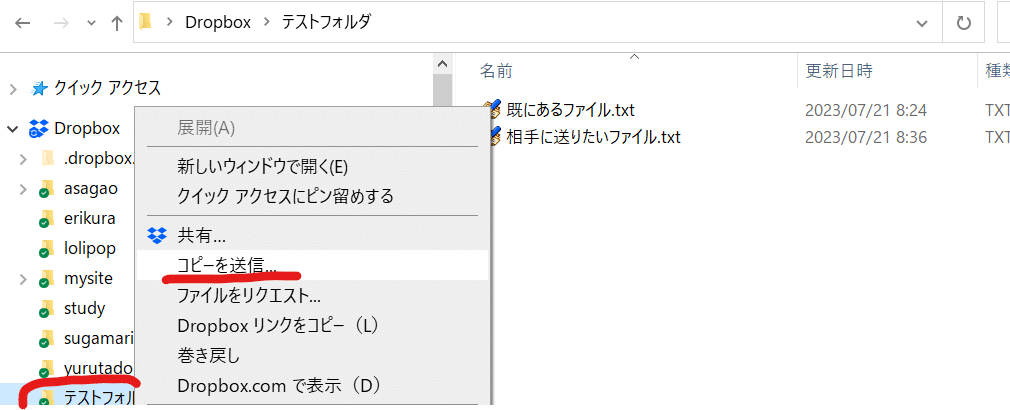
Task: Click the asagao synced folder icon
Action: coord(45,189)
